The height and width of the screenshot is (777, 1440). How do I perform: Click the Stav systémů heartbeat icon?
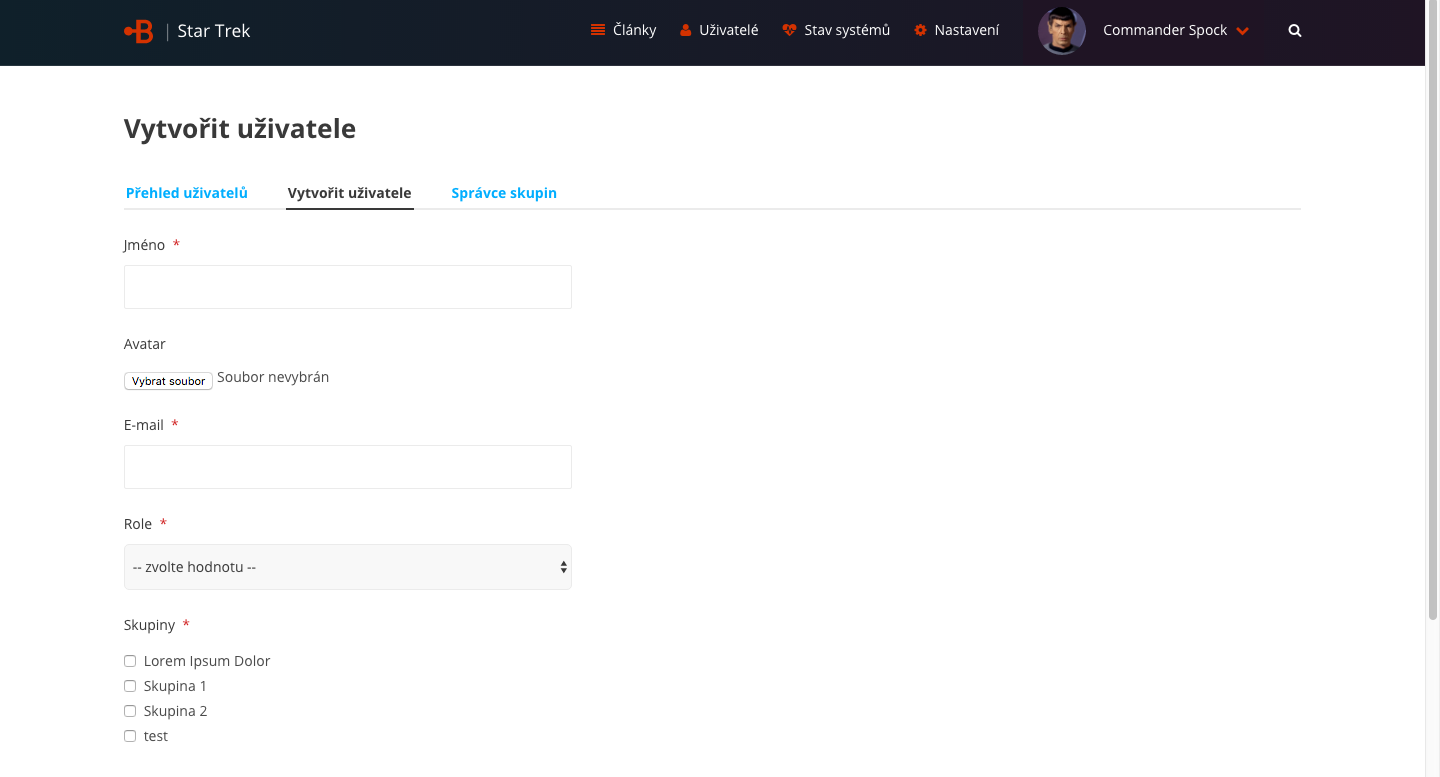coord(789,30)
